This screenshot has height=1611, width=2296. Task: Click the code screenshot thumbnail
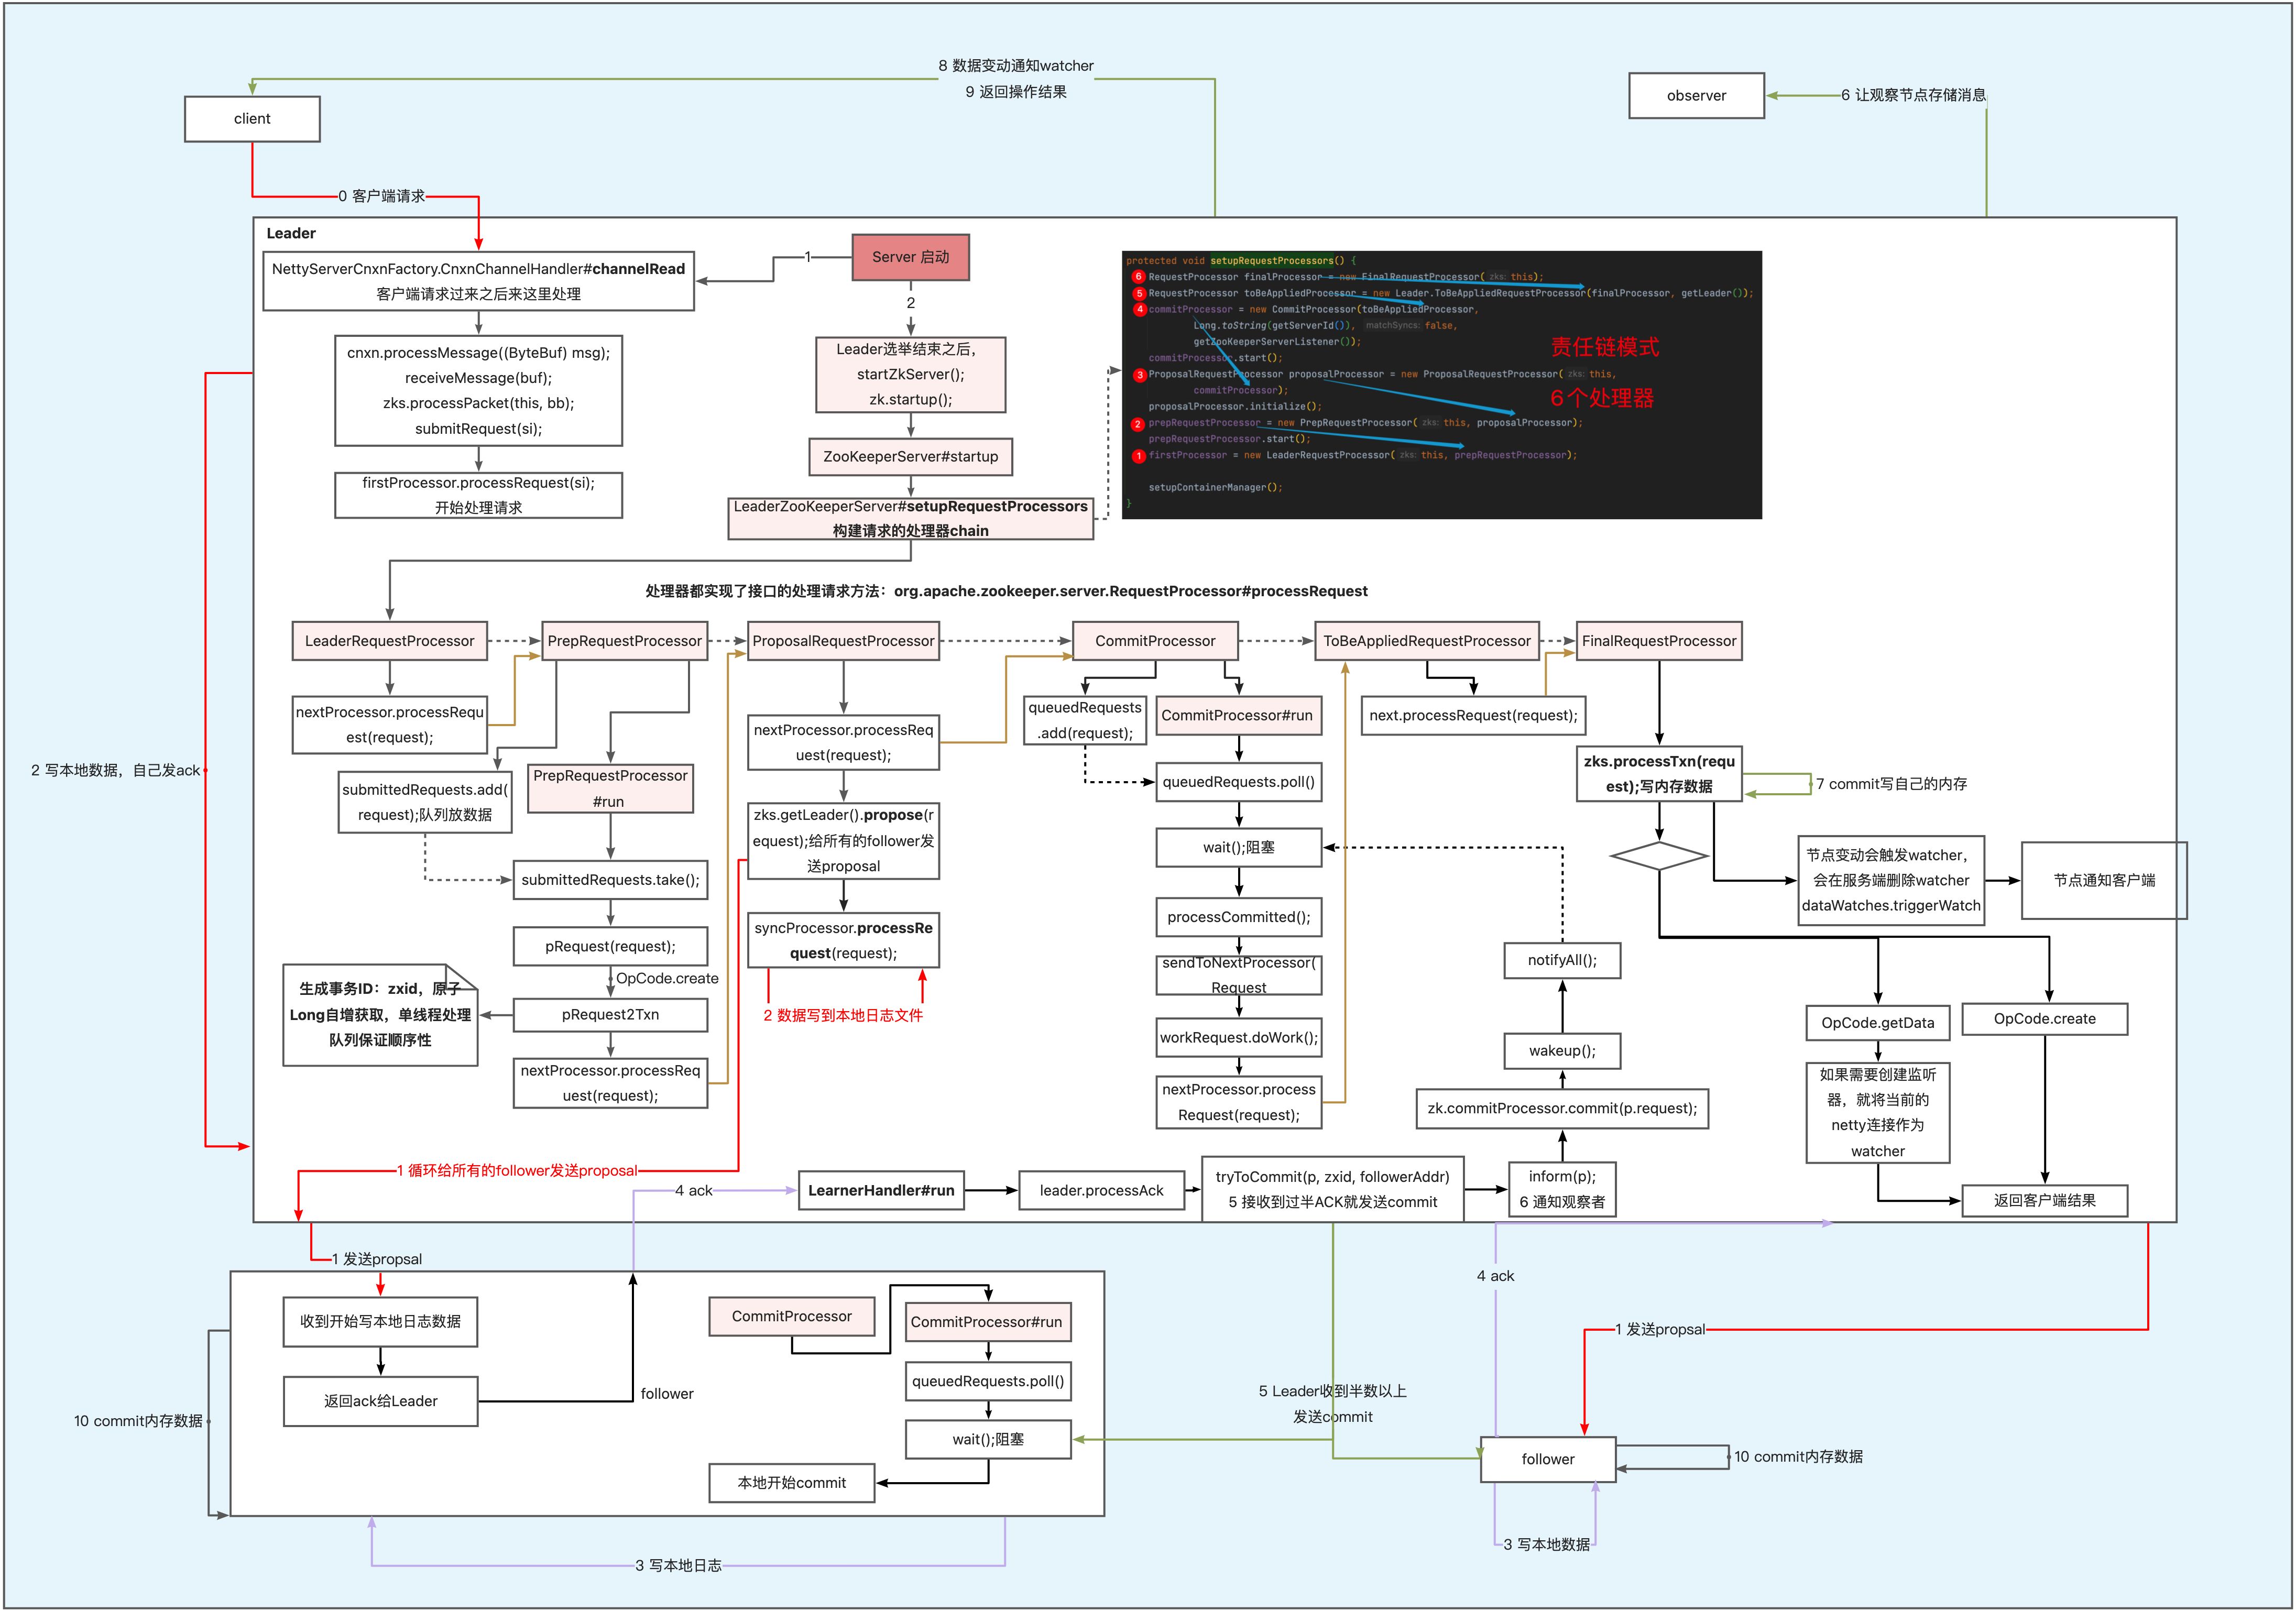(x=1441, y=384)
